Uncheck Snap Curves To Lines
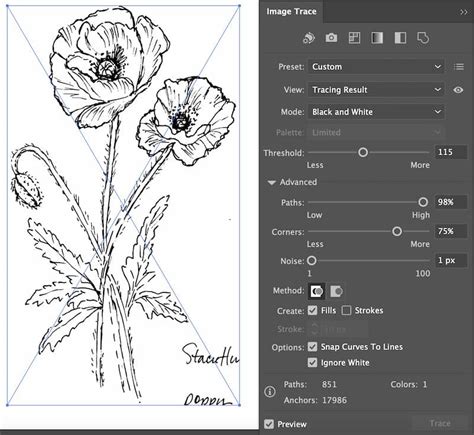Screen dimensions: 474x435 coord(312,347)
